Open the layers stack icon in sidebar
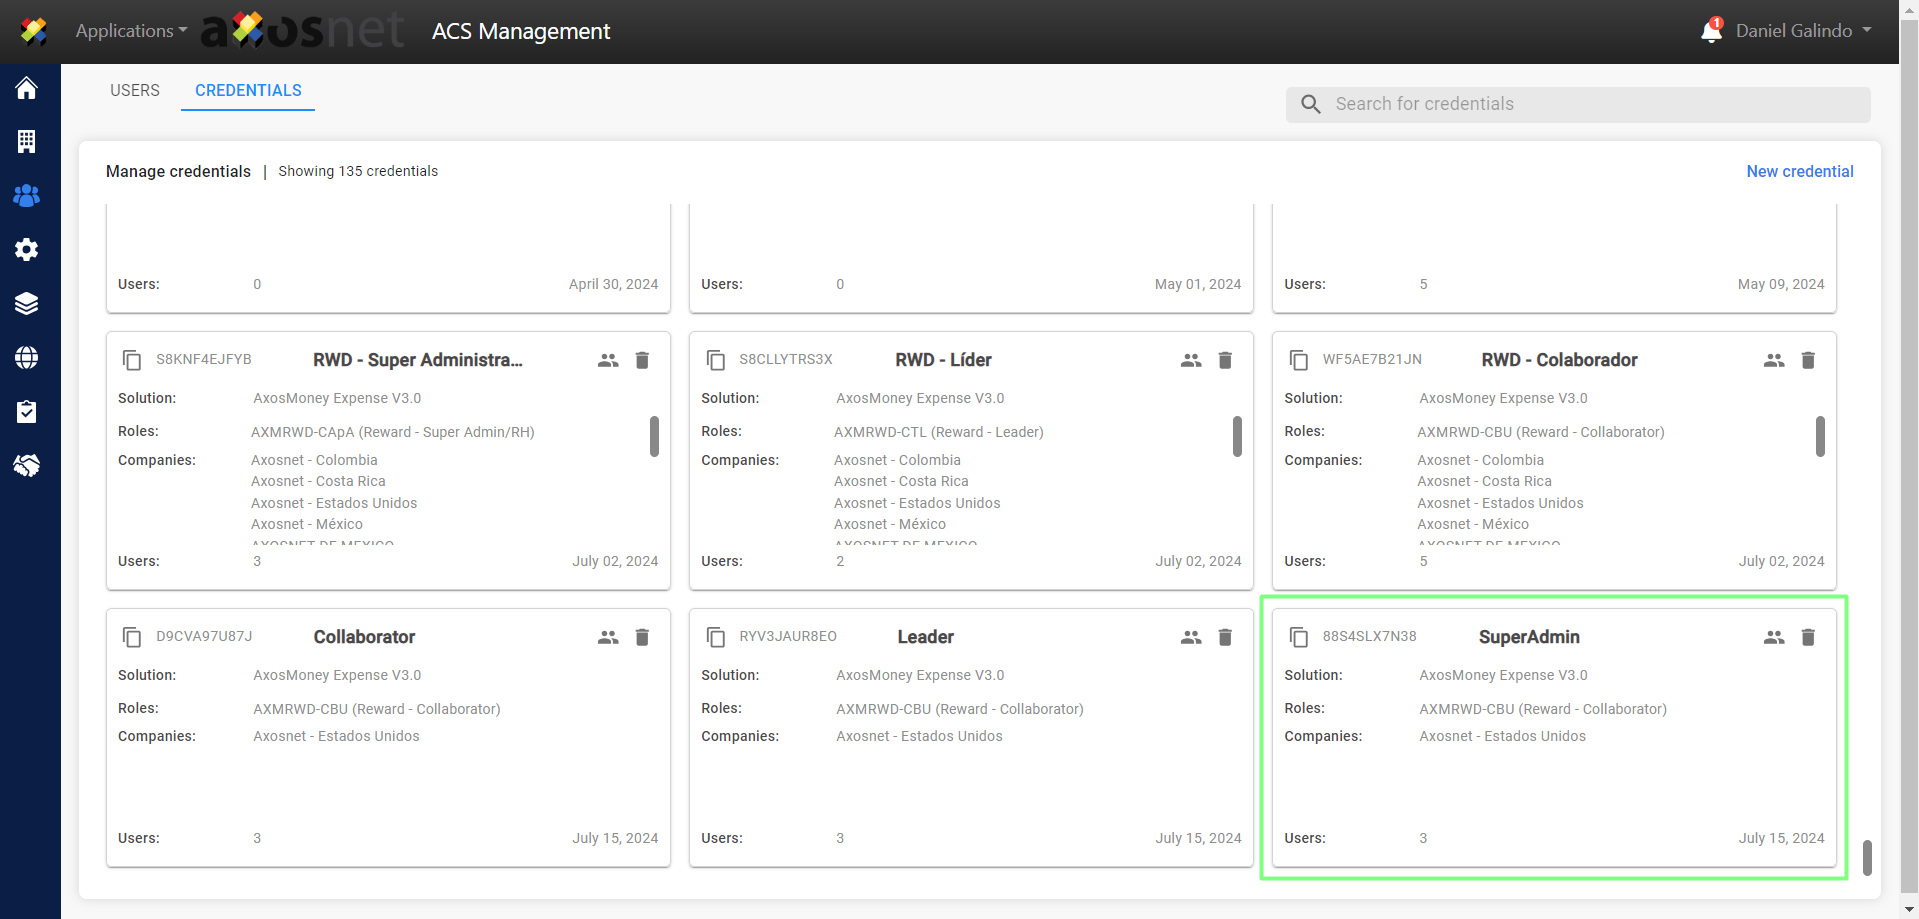 point(27,304)
